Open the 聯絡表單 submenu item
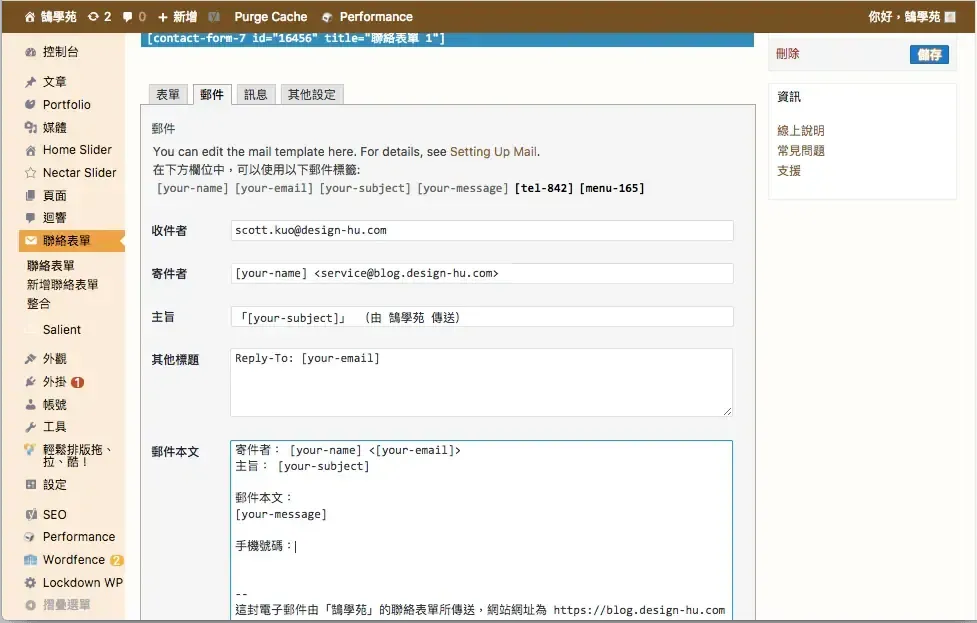Screen dimensions: 977x623 [x=50, y=265]
